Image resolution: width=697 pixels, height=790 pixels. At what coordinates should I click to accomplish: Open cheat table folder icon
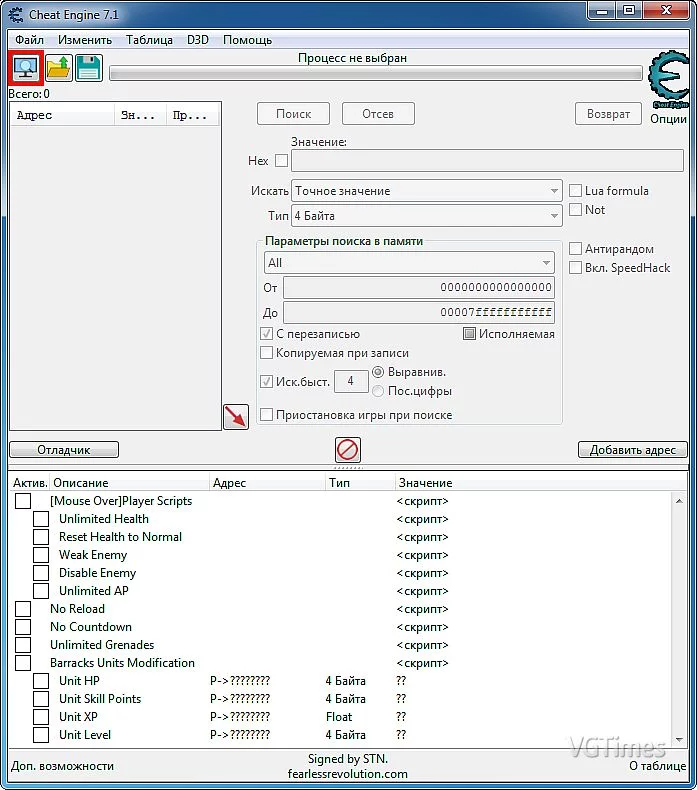pos(59,68)
